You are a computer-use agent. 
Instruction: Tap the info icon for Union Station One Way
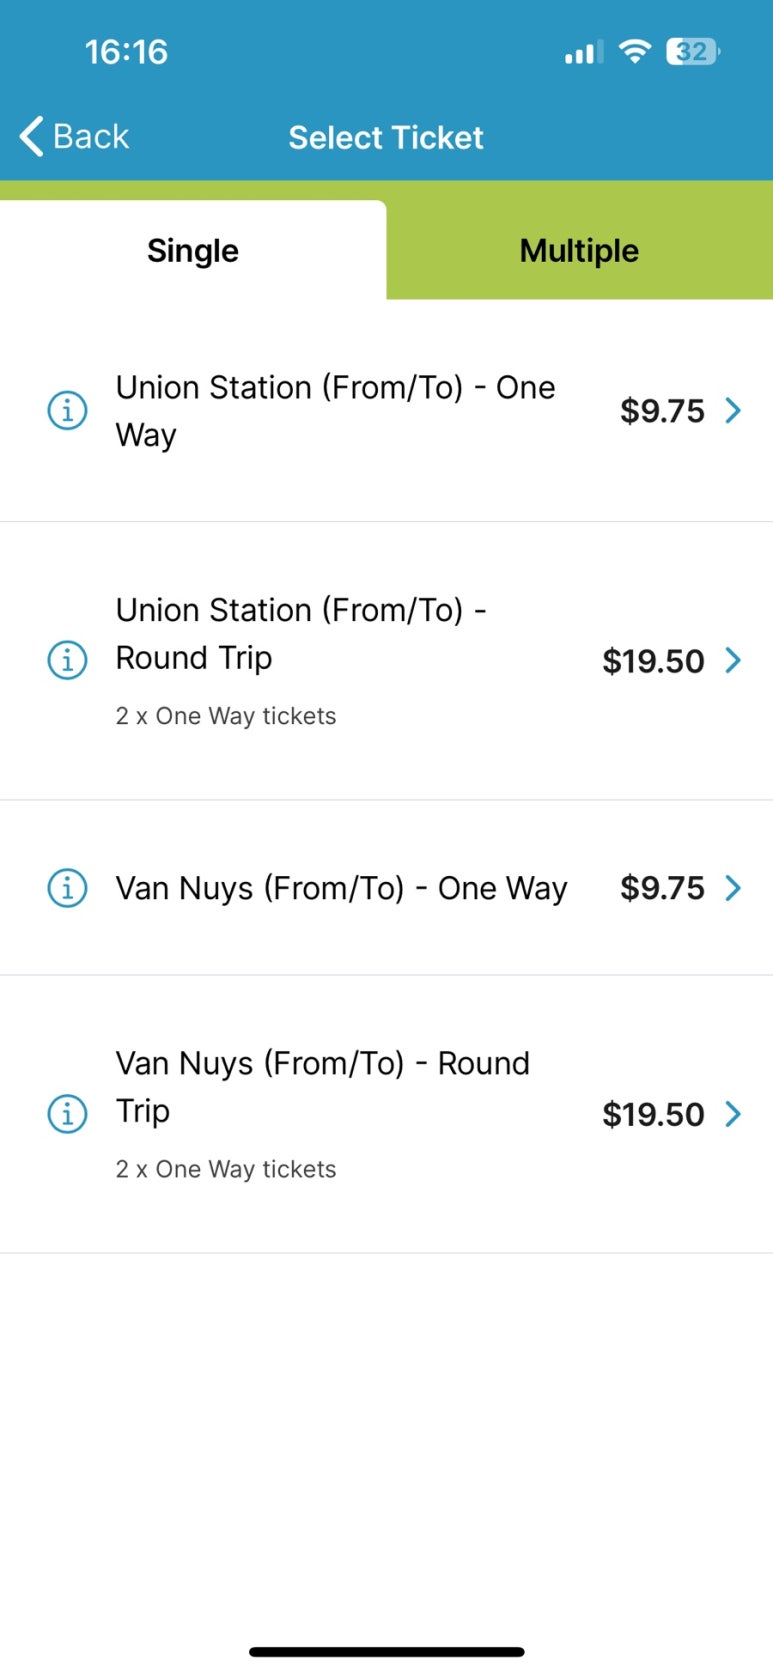pyautogui.click(x=68, y=410)
